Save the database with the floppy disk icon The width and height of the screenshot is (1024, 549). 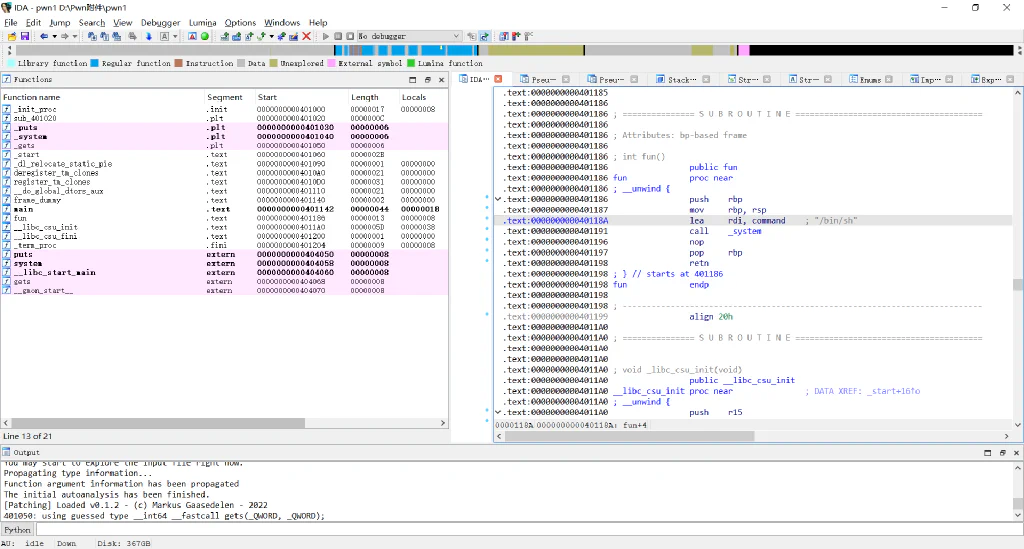(x=25, y=37)
